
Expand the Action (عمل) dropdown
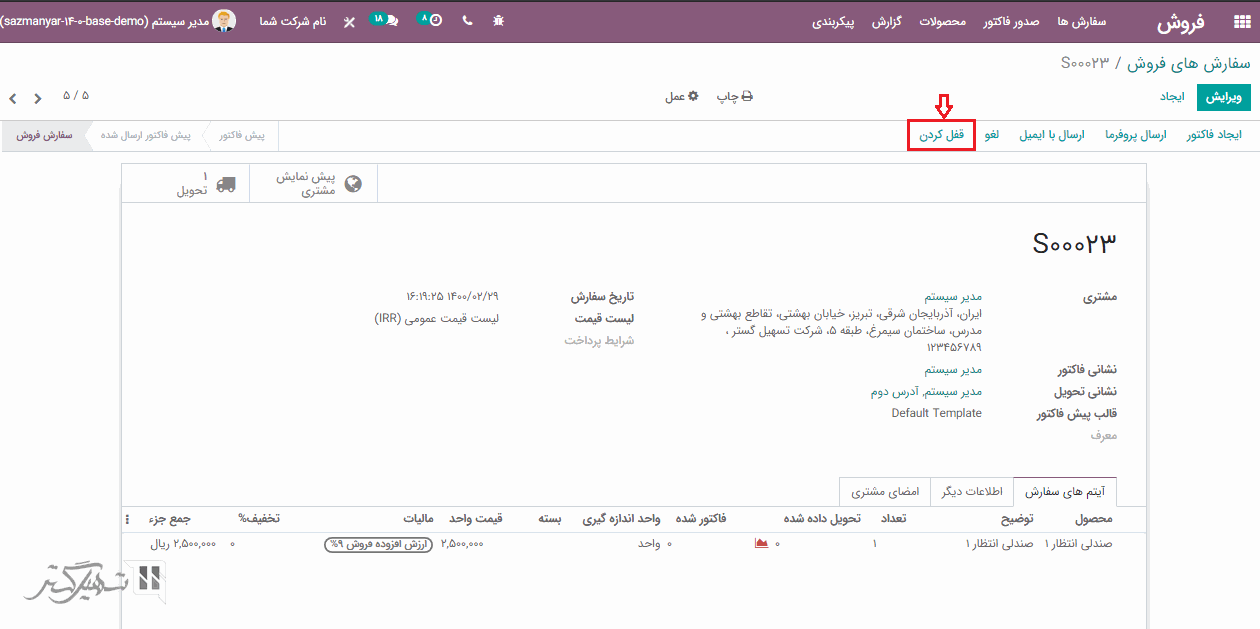[682, 97]
